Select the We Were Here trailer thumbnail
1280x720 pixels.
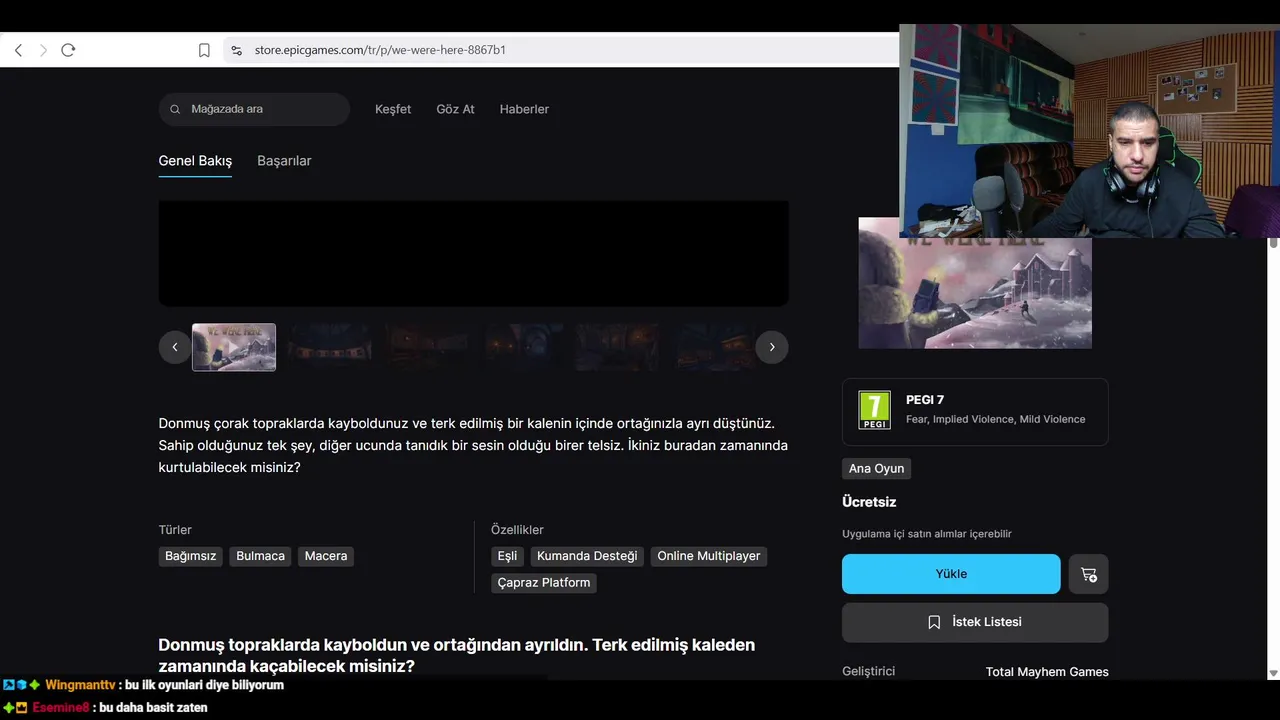point(234,347)
